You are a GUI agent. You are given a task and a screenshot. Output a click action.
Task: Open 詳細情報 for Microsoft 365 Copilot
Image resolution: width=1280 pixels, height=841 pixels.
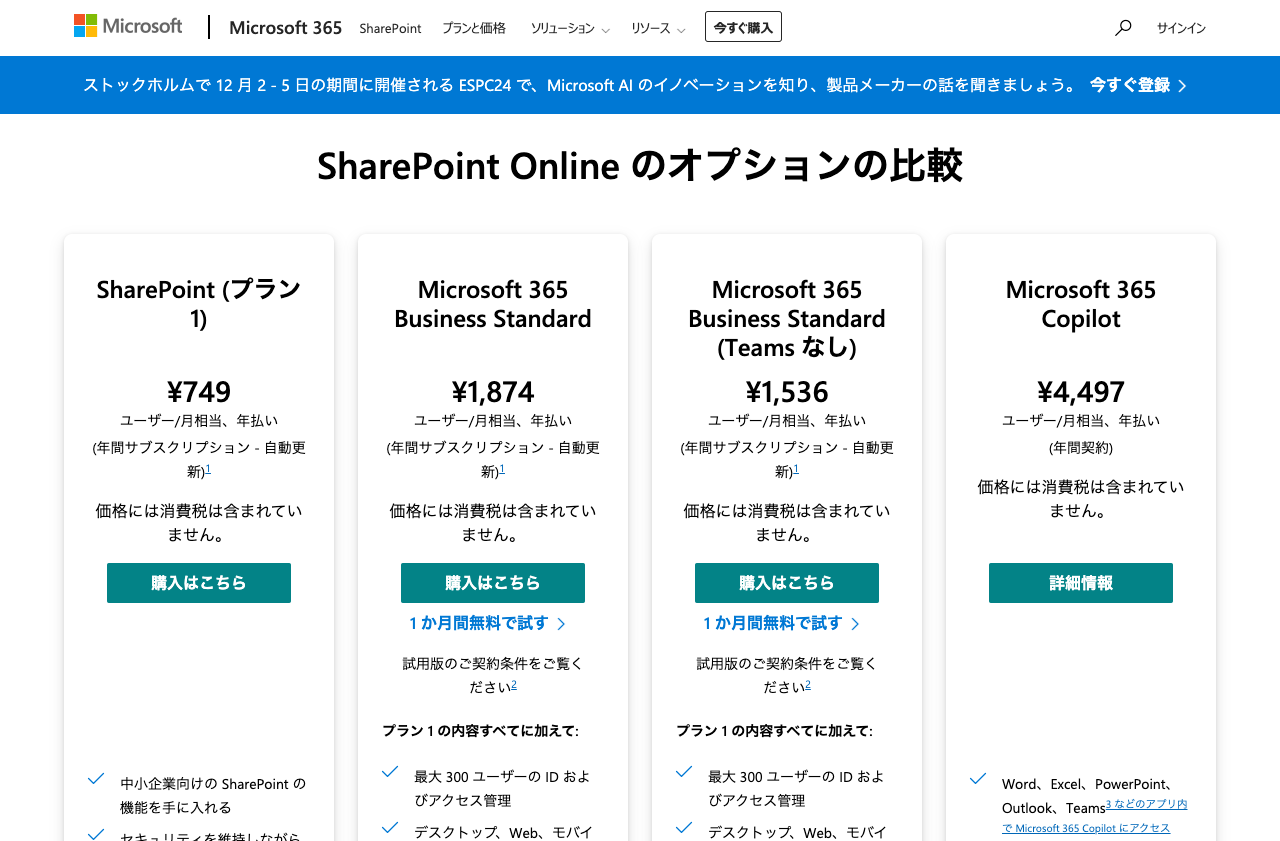[1080, 583]
